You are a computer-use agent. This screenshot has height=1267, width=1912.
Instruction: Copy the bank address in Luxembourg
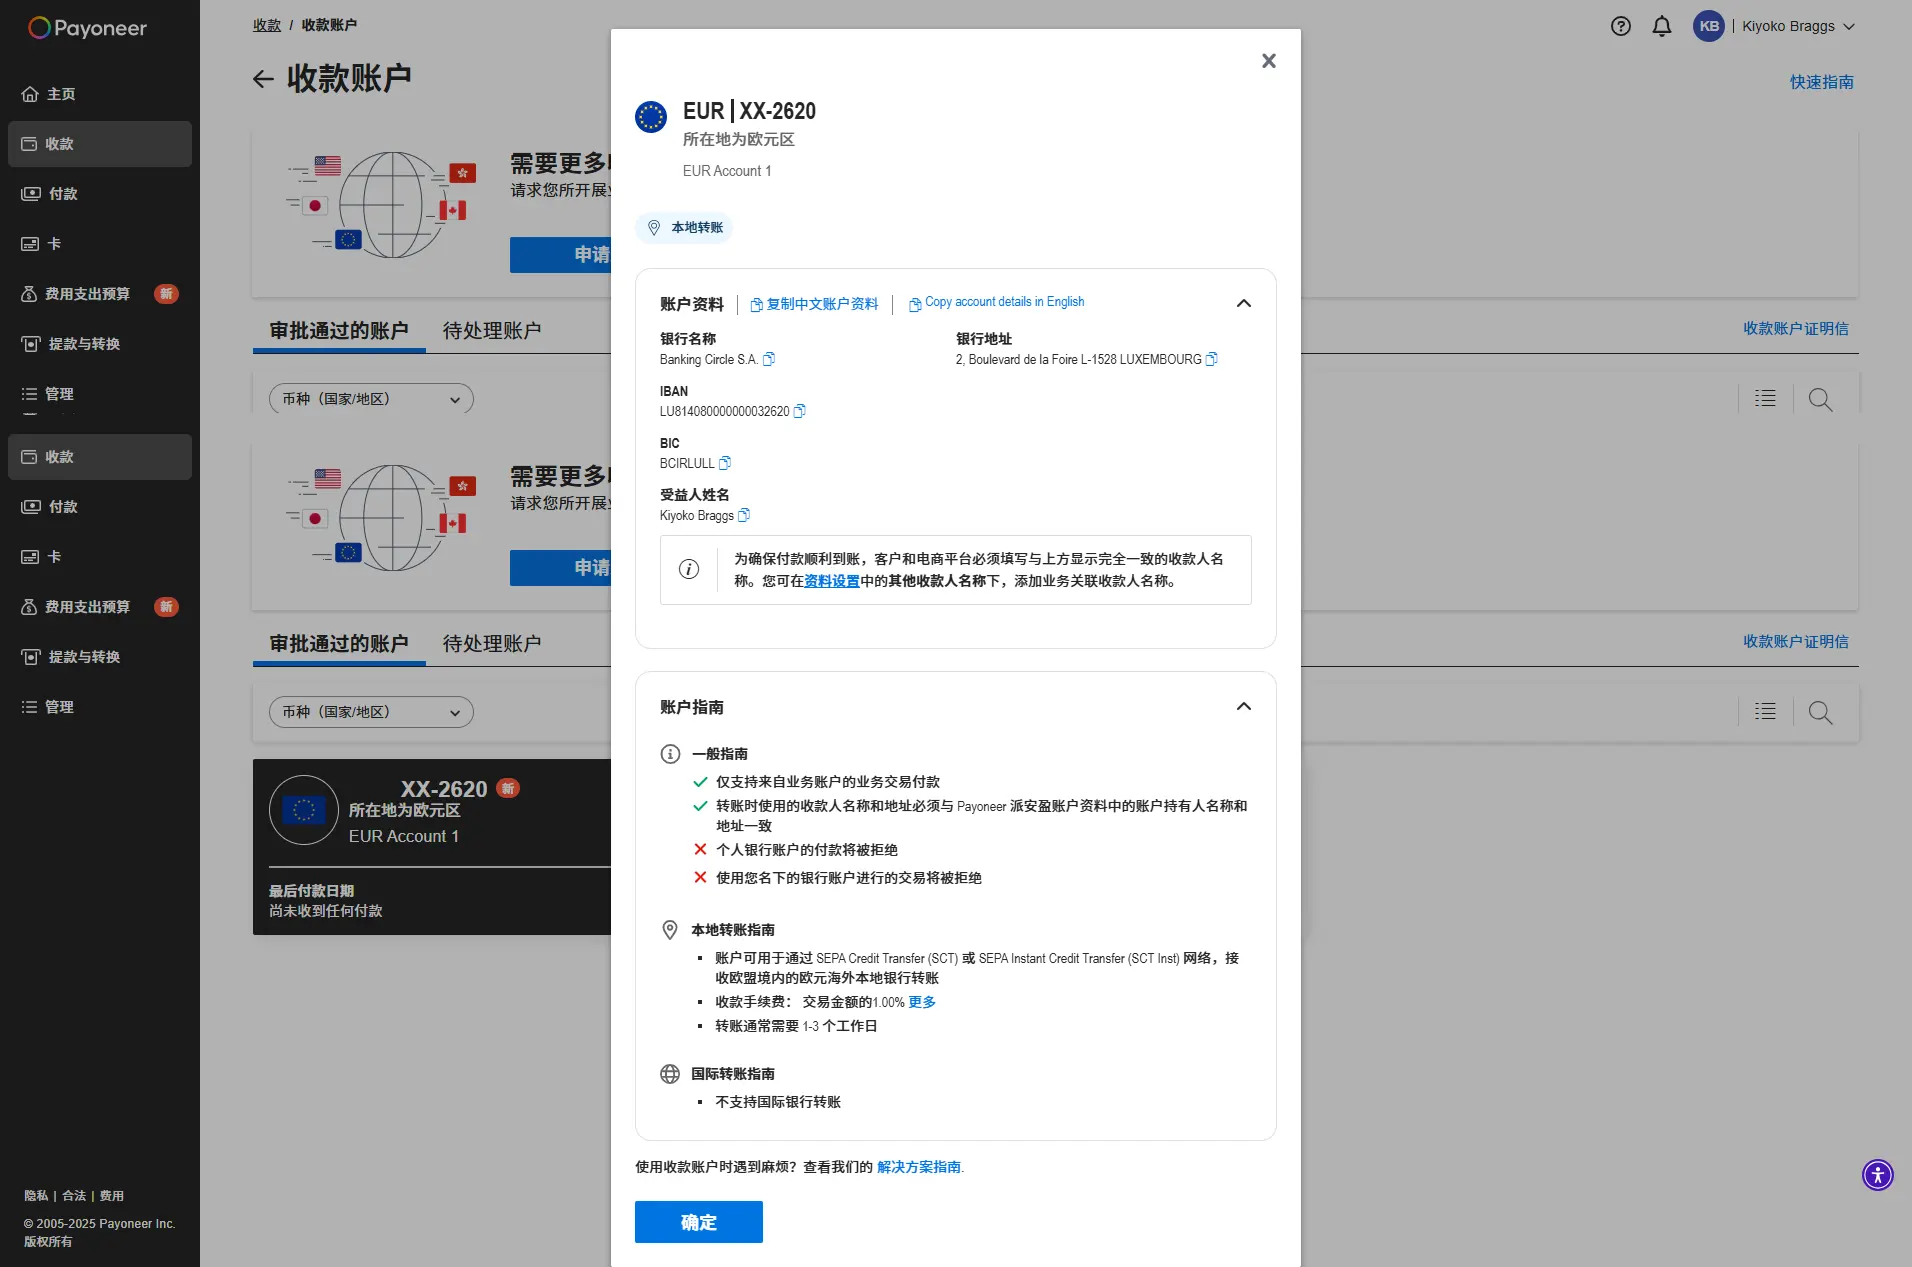click(x=1212, y=359)
